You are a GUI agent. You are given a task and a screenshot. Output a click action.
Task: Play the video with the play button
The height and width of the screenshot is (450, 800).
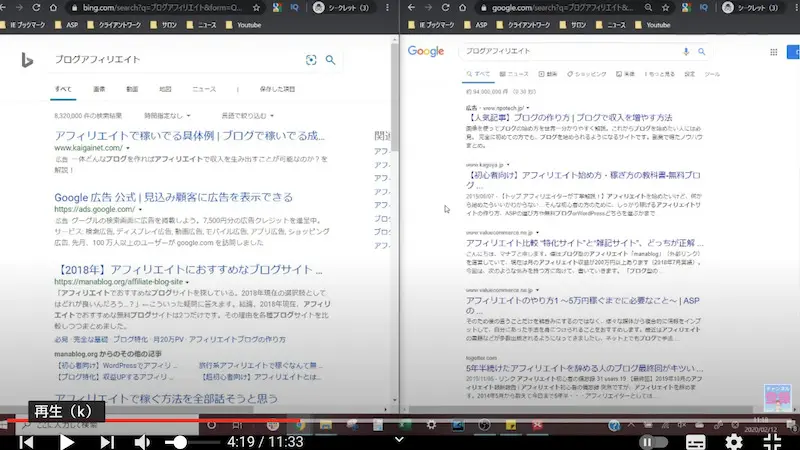point(67,441)
